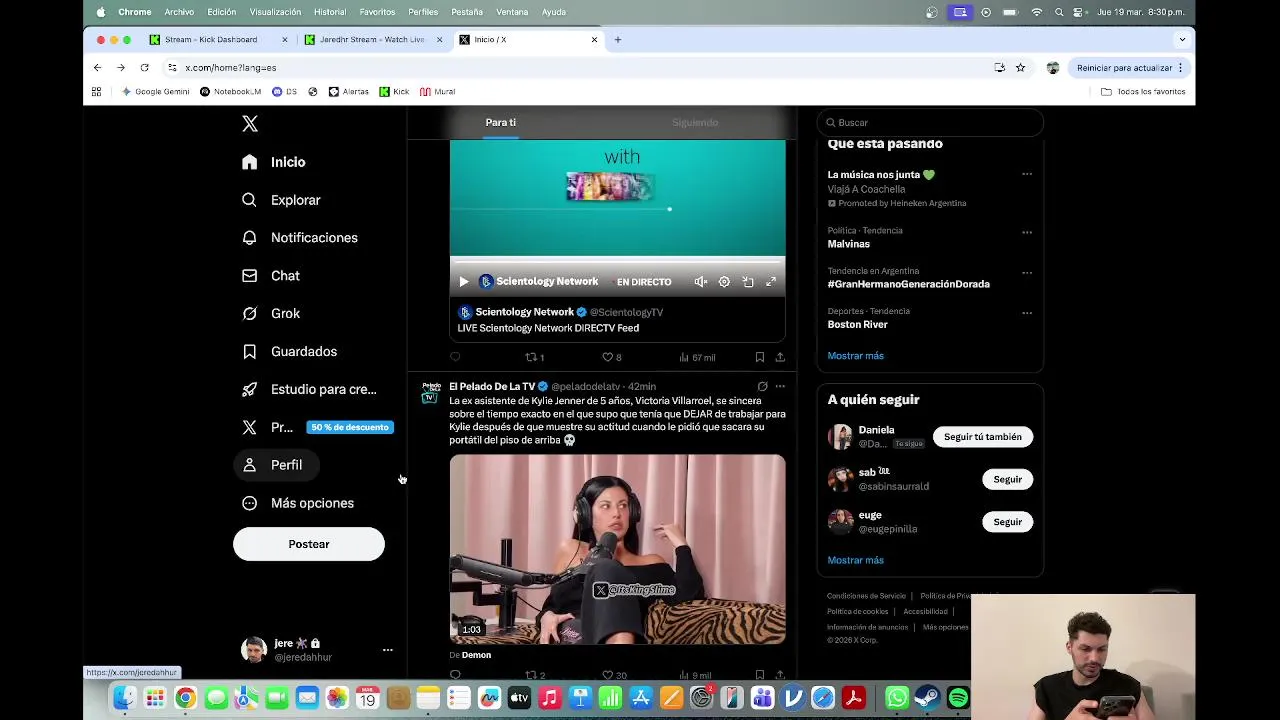
Task: Open the Kick bookmark
Action: click(394, 92)
